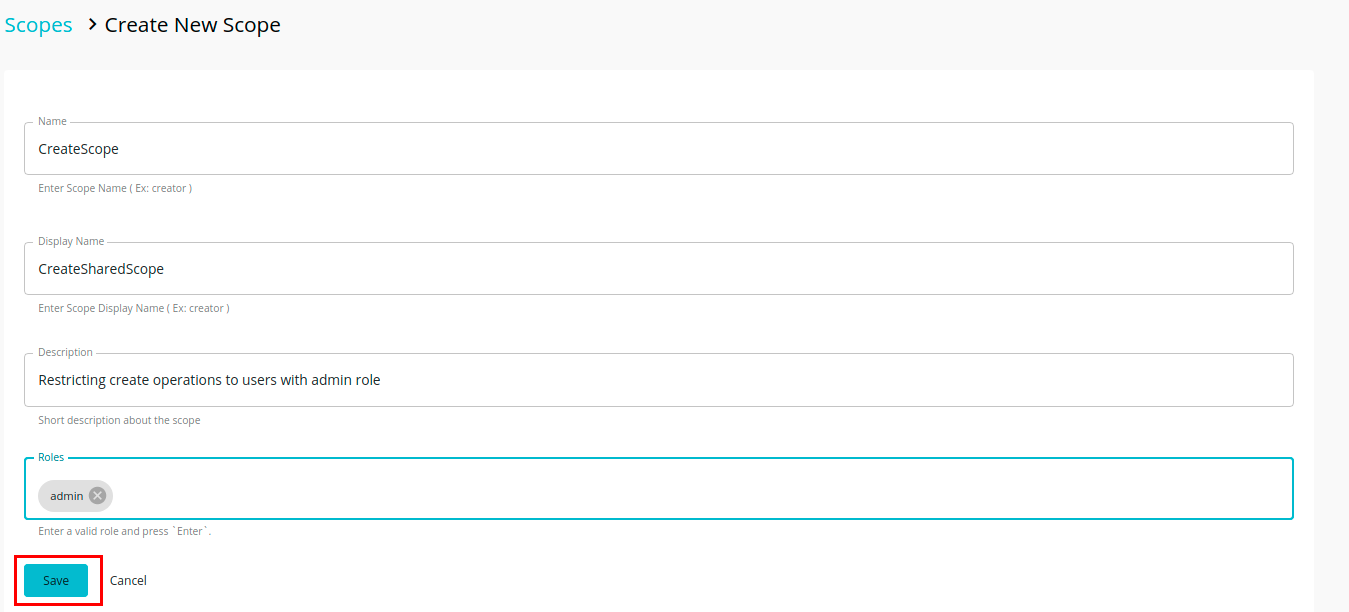Screen dimensions: 1349x612
Task: Open the Scopes breadcrumb link
Action: pyautogui.click(x=38, y=24)
